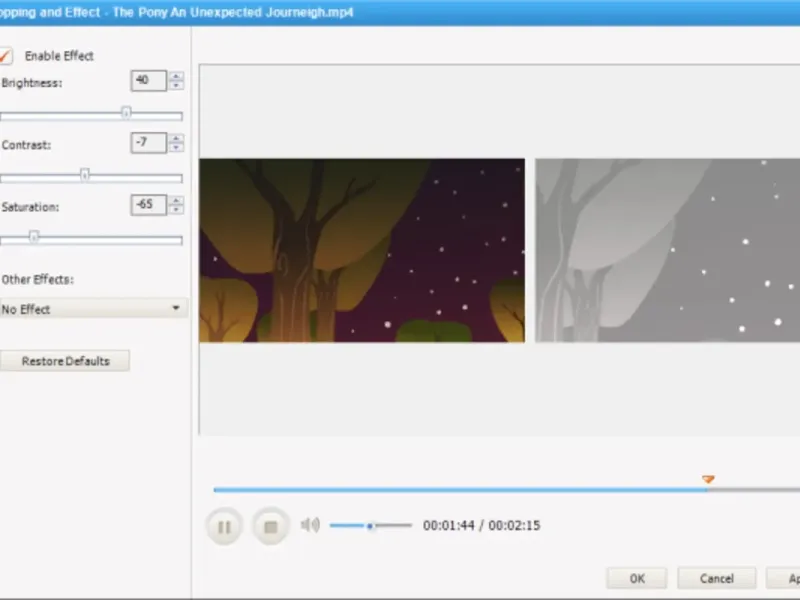This screenshot has width=800, height=600.
Task: Pause the video preview playback
Action: coord(224,526)
